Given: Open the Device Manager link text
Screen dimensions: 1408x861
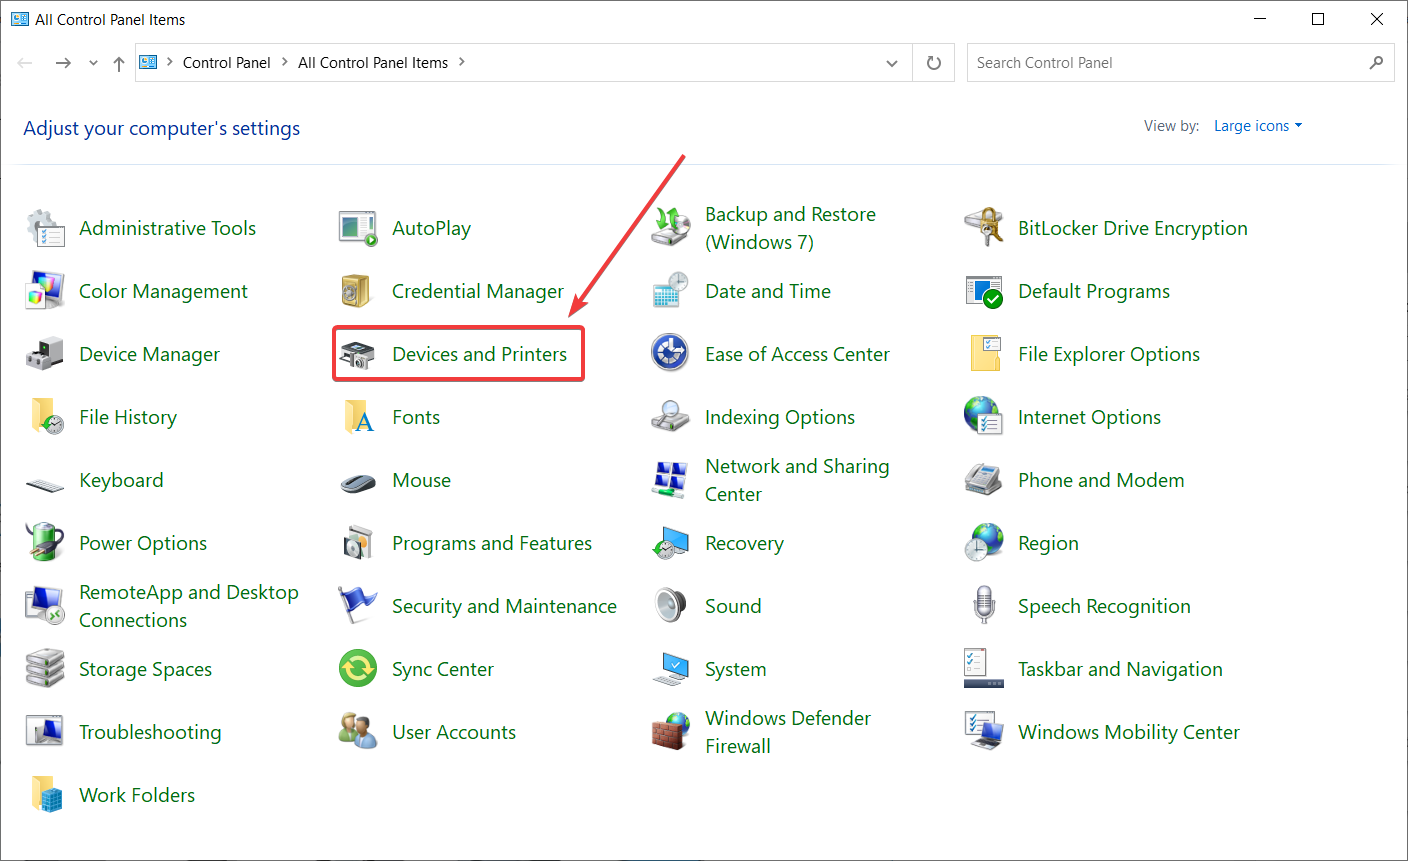Looking at the screenshot, I should click(150, 354).
